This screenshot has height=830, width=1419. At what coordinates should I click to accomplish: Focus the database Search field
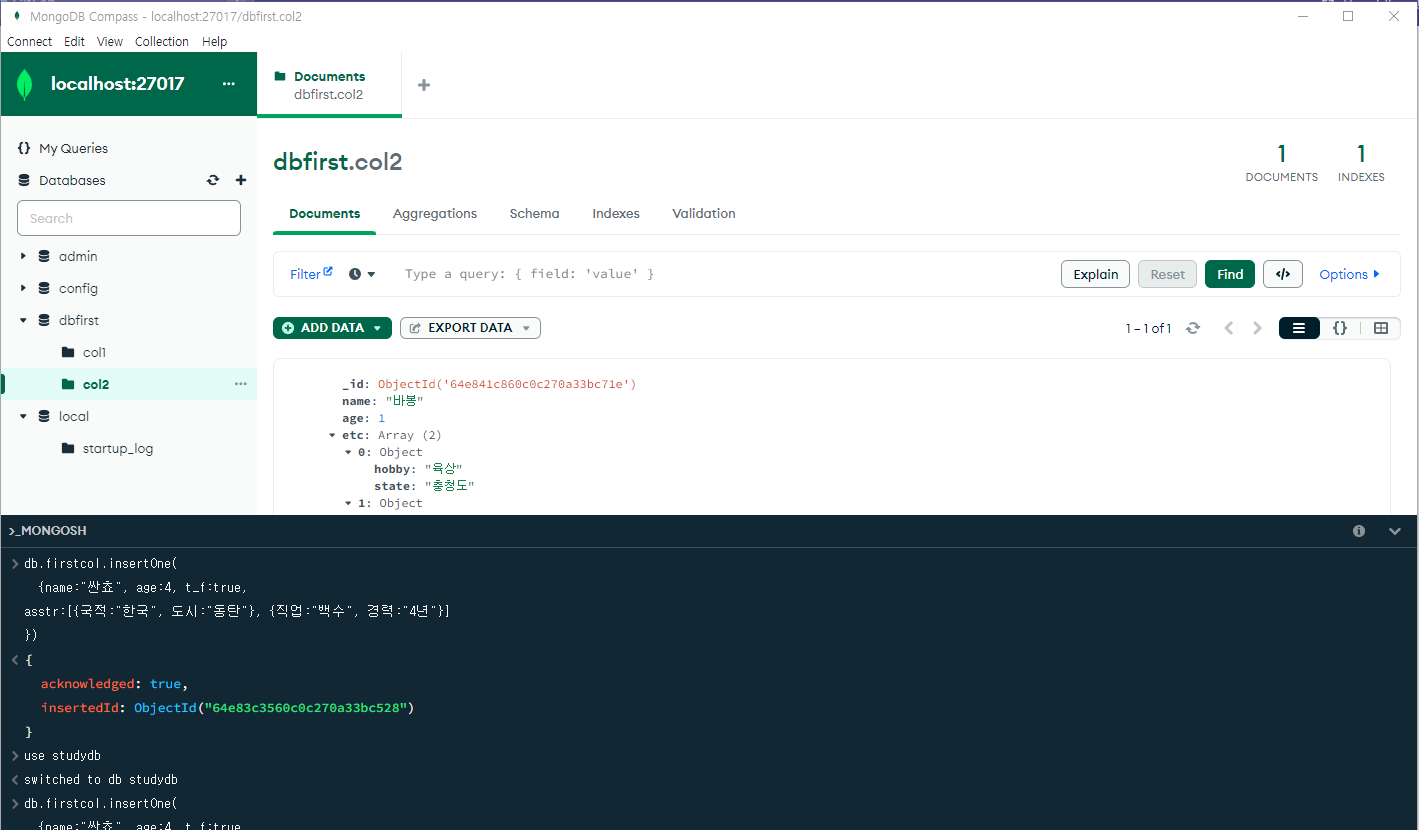click(129, 218)
